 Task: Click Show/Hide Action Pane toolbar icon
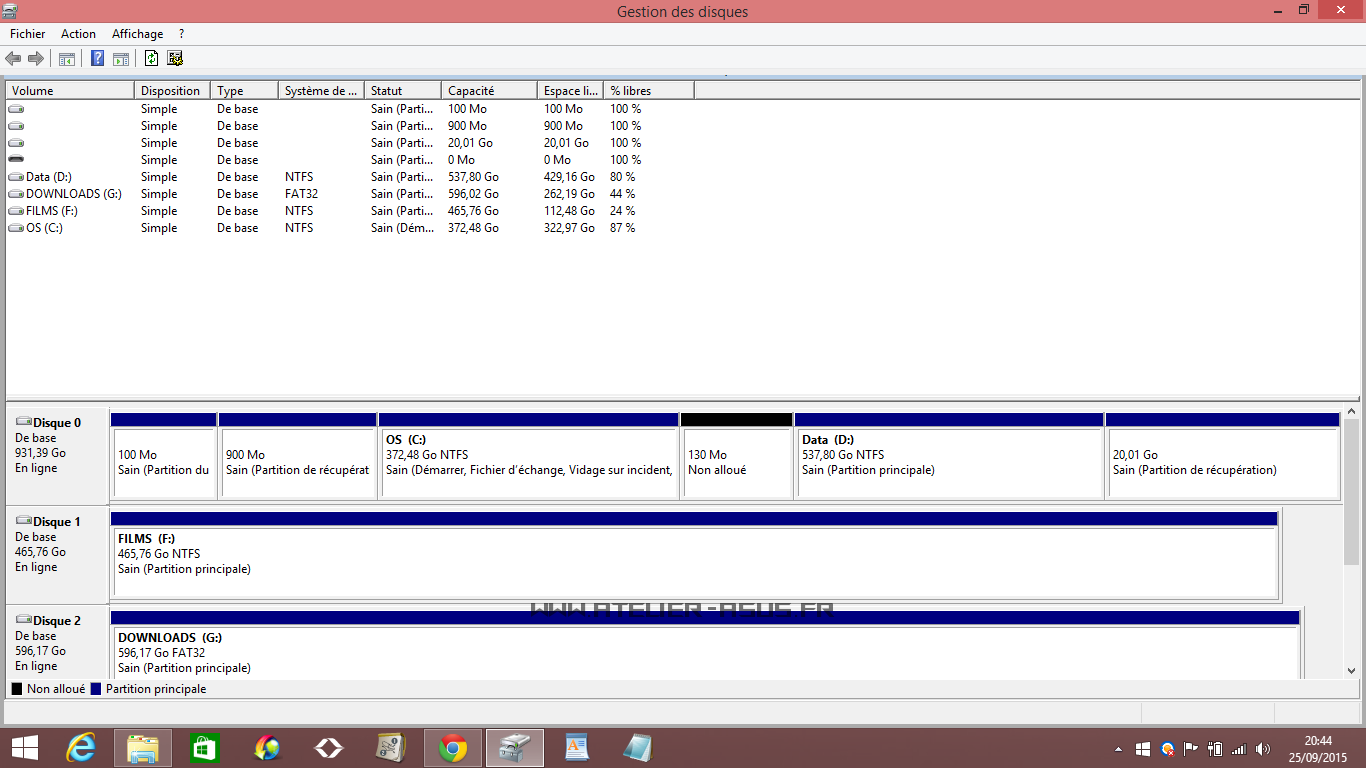point(121,59)
